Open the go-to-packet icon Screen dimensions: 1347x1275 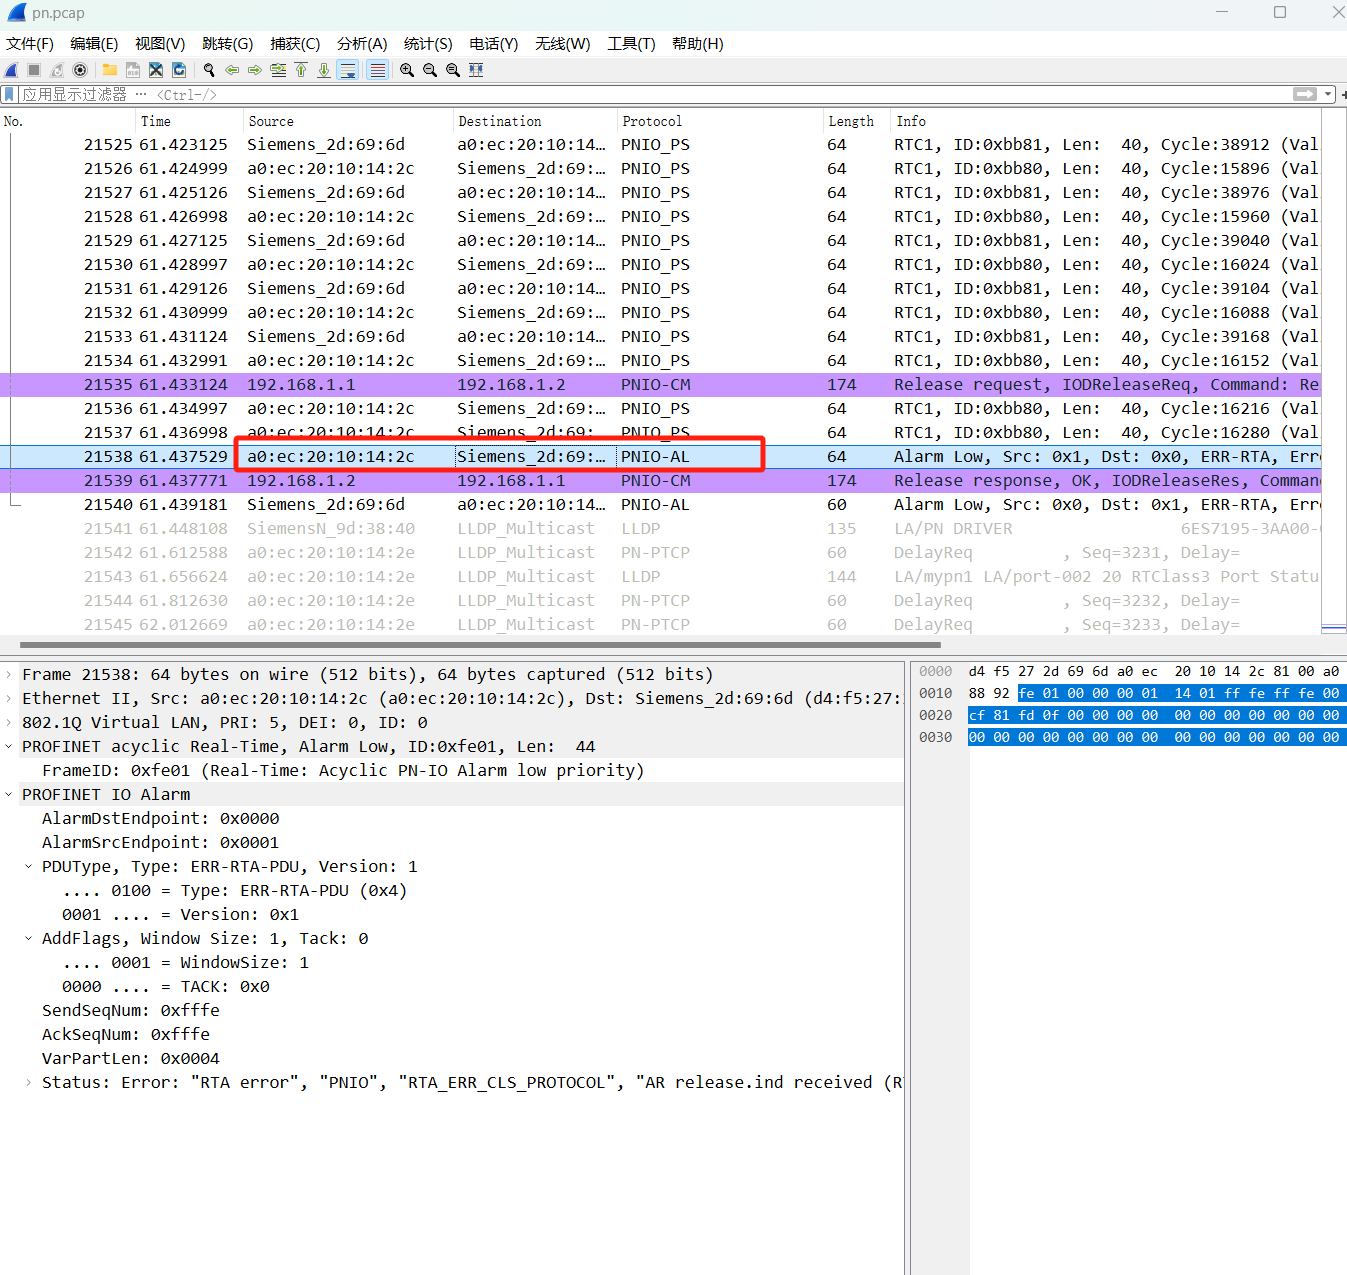click(x=278, y=70)
